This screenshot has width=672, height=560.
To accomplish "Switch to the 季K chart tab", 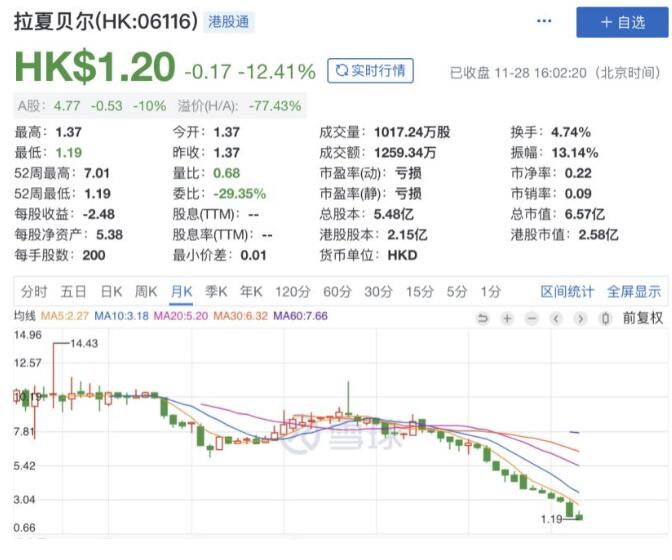I will tap(216, 292).
